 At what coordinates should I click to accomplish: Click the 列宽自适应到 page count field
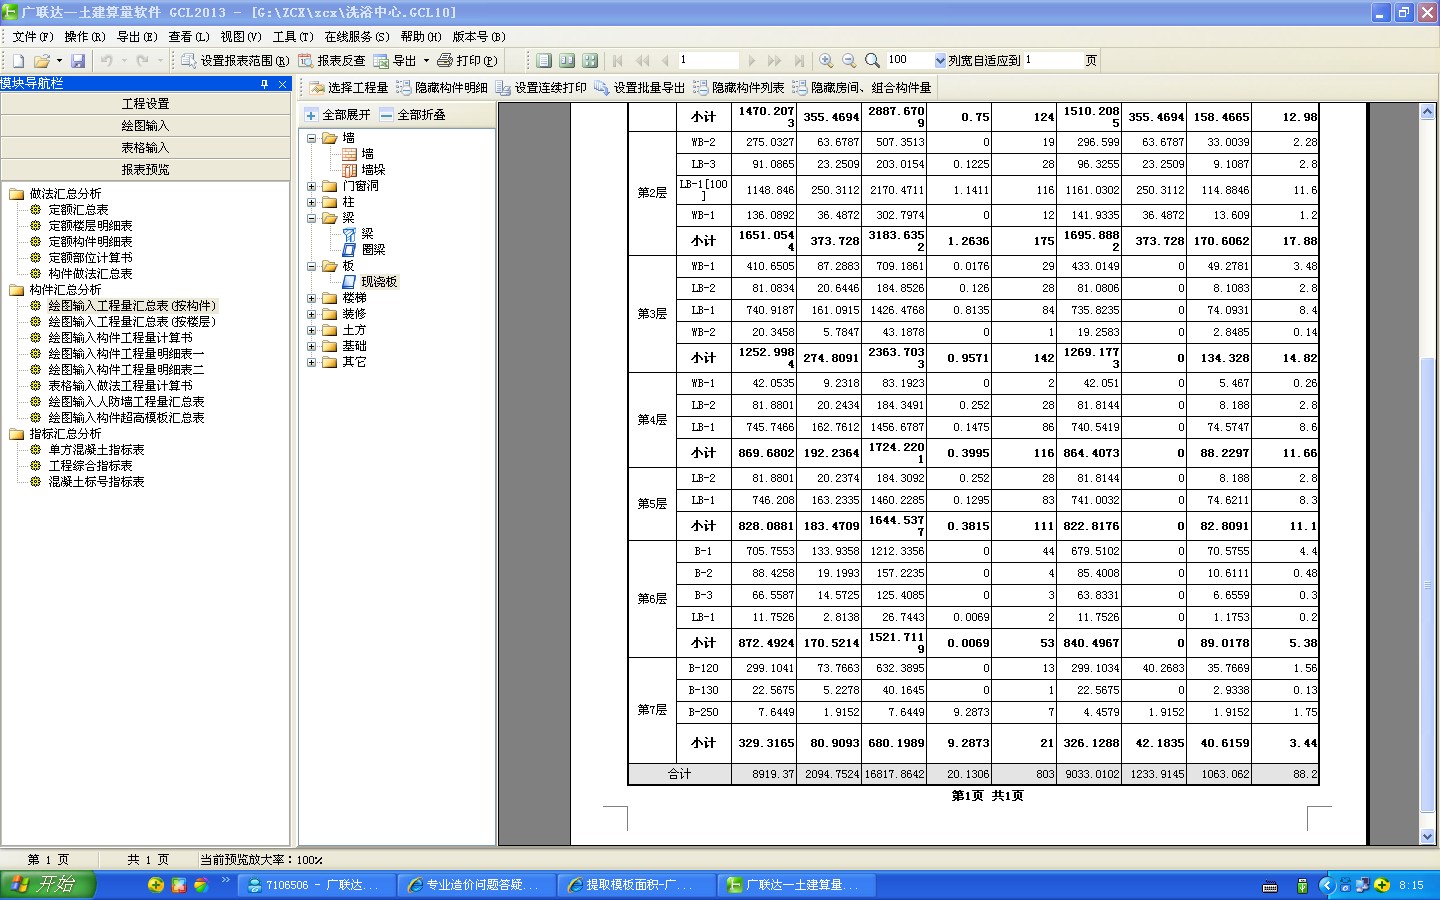(x=1052, y=60)
